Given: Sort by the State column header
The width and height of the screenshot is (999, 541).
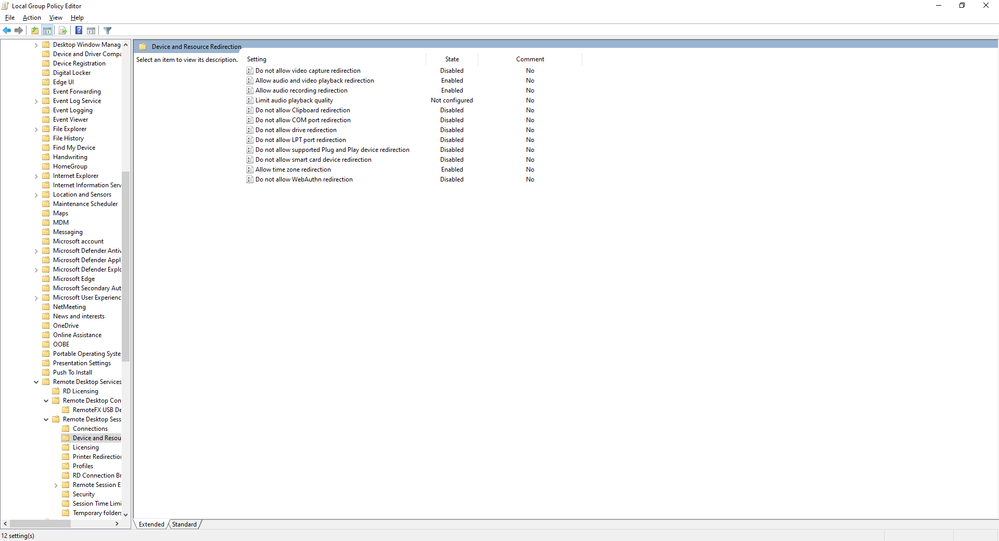Looking at the screenshot, I should coord(452,59).
